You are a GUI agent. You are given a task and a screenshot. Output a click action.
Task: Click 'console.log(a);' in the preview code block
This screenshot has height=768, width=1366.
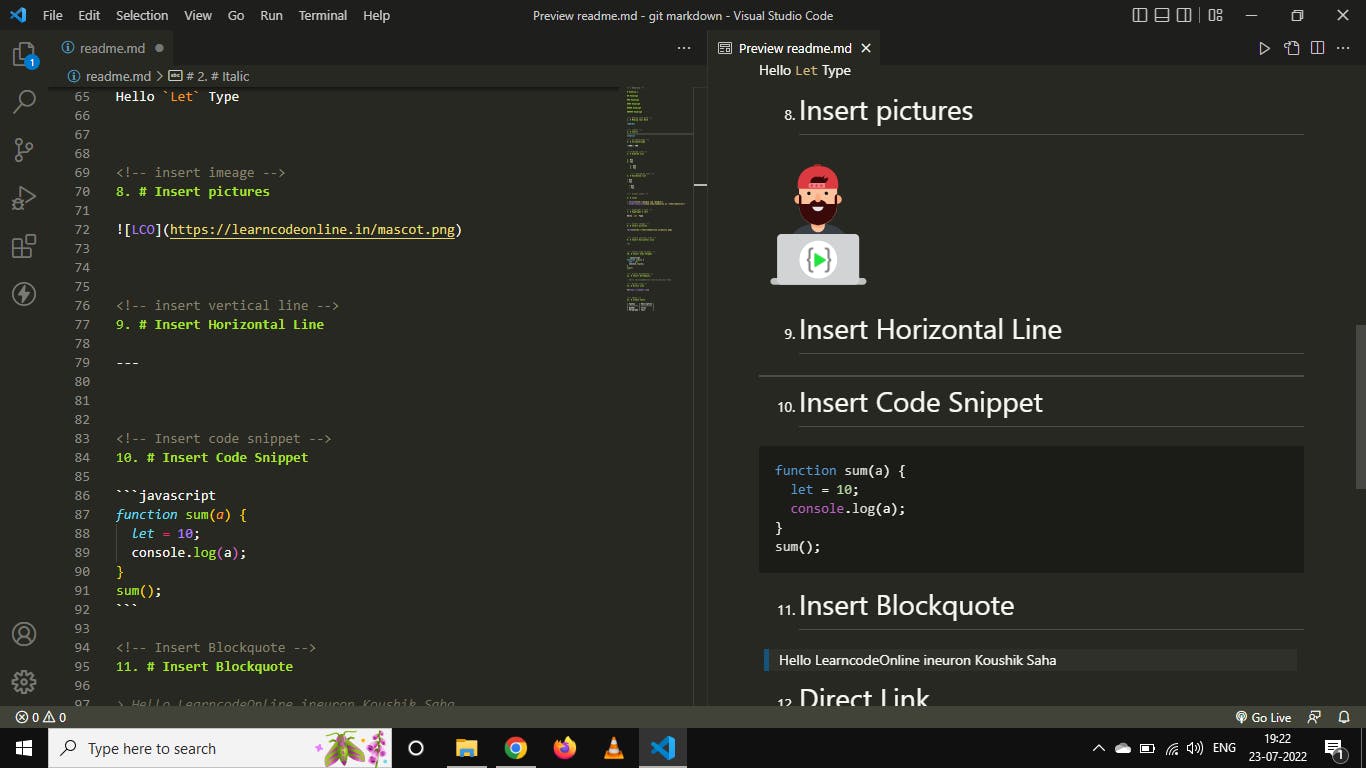coord(848,509)
